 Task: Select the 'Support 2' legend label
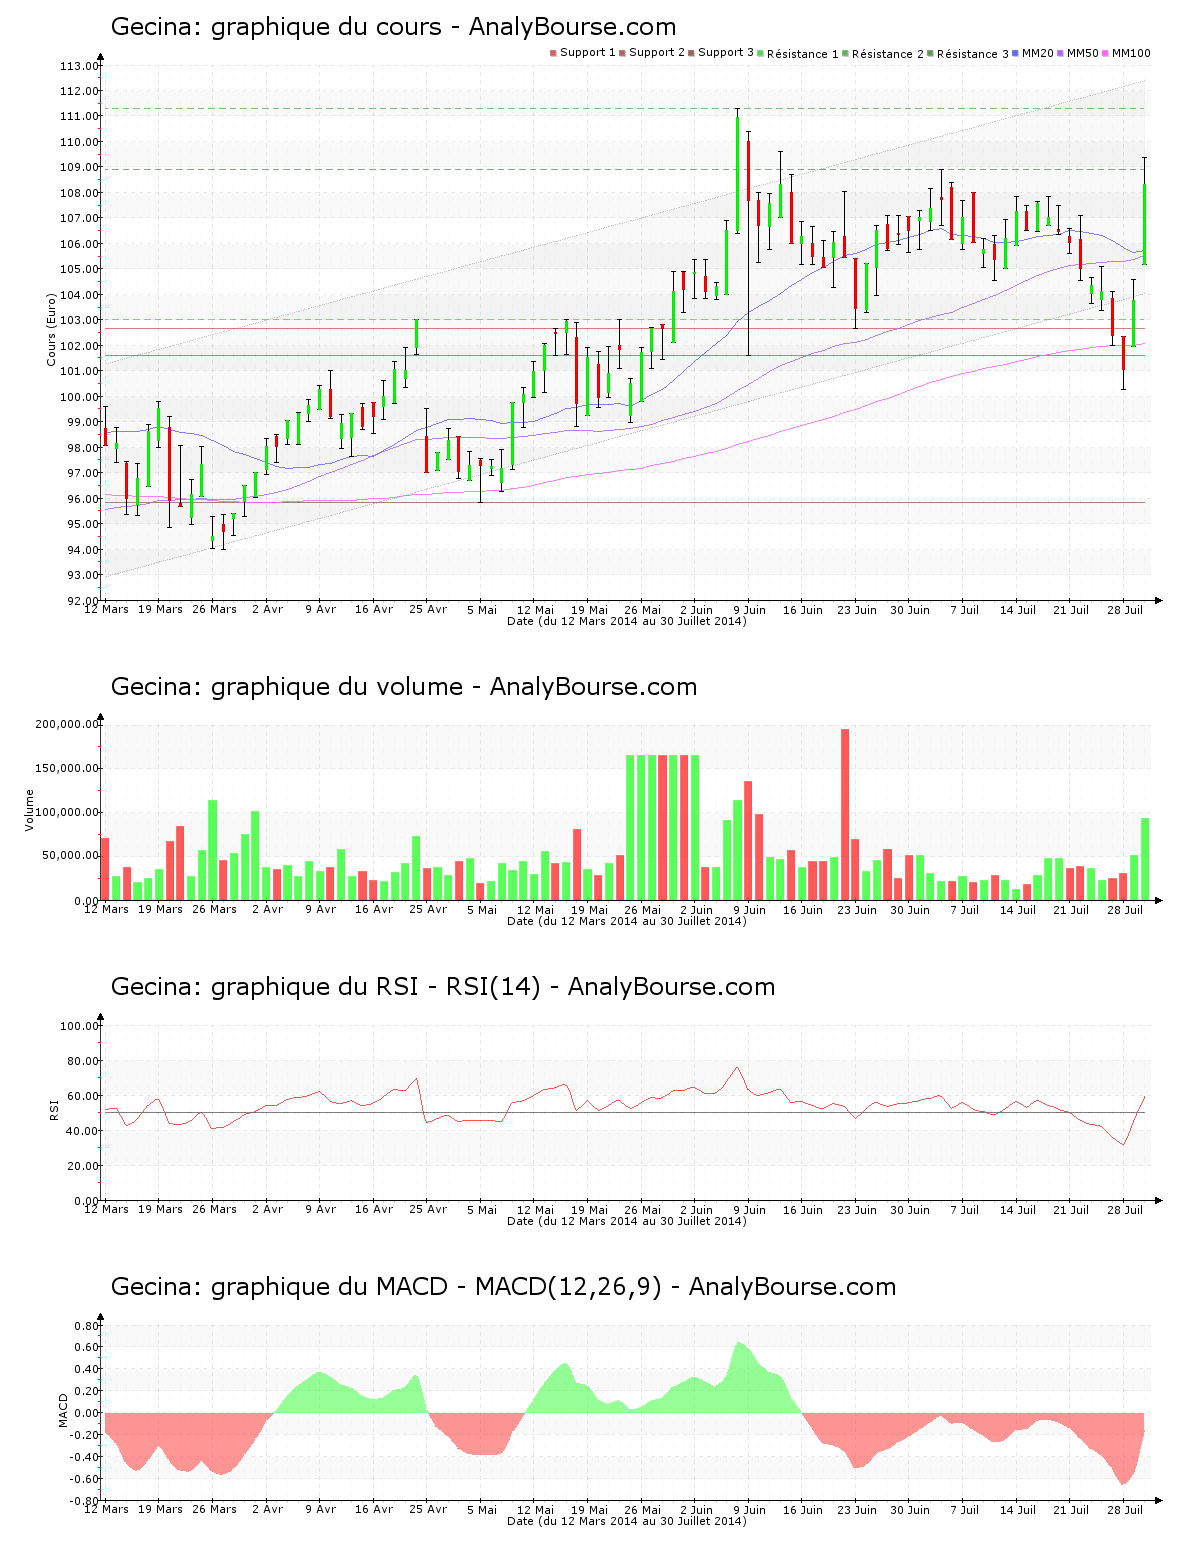coord(657,53)
